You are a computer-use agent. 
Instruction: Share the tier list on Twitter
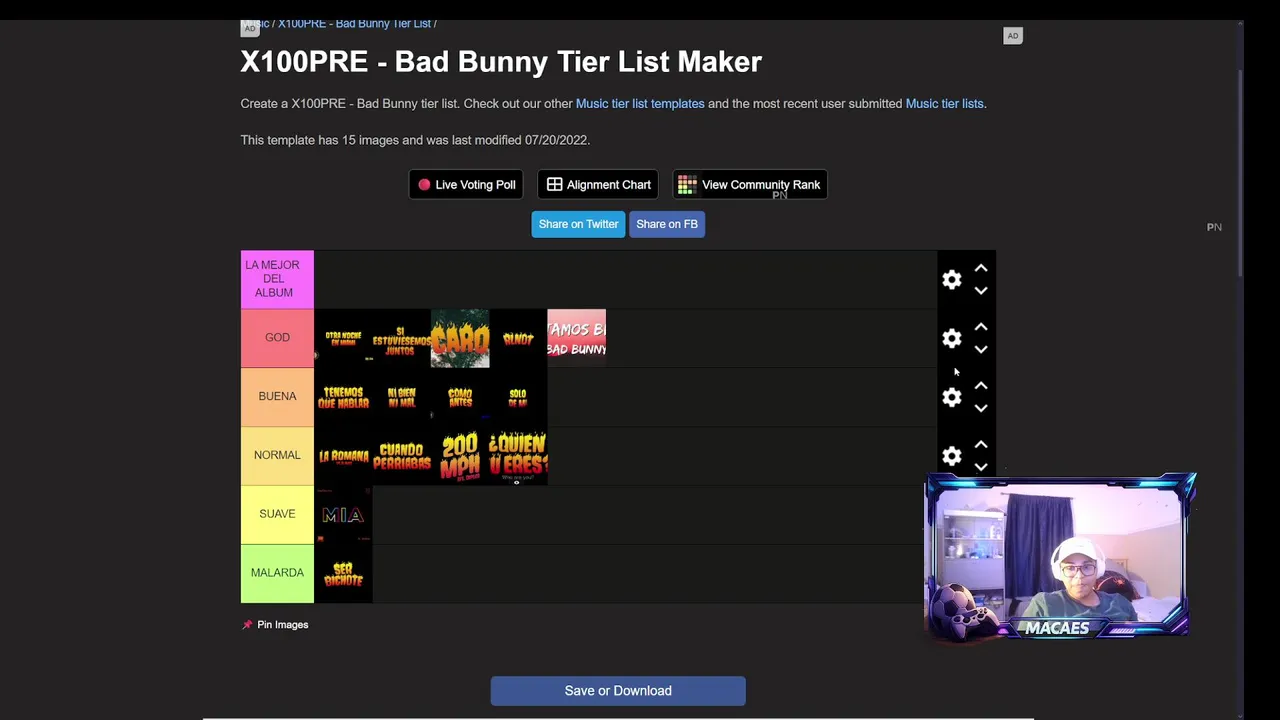578,224
